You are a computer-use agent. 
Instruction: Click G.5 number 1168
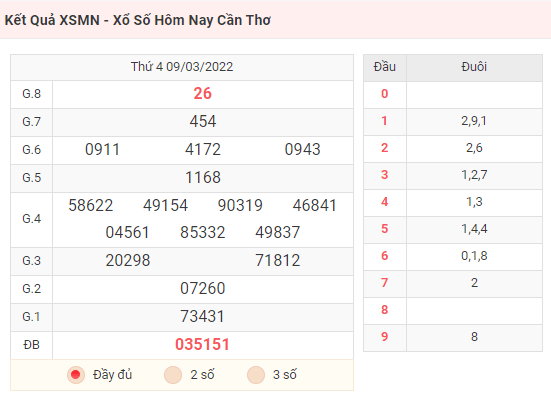pyautogui.click(x=203, y=177)
